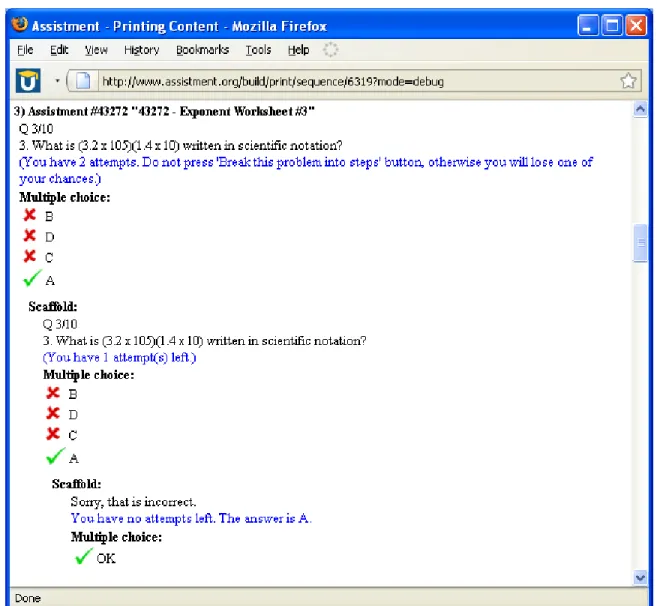Viewport: 657px width, 606px height.
Task: Click the first 'Q 3/10' label
Action: pos(36,129)
